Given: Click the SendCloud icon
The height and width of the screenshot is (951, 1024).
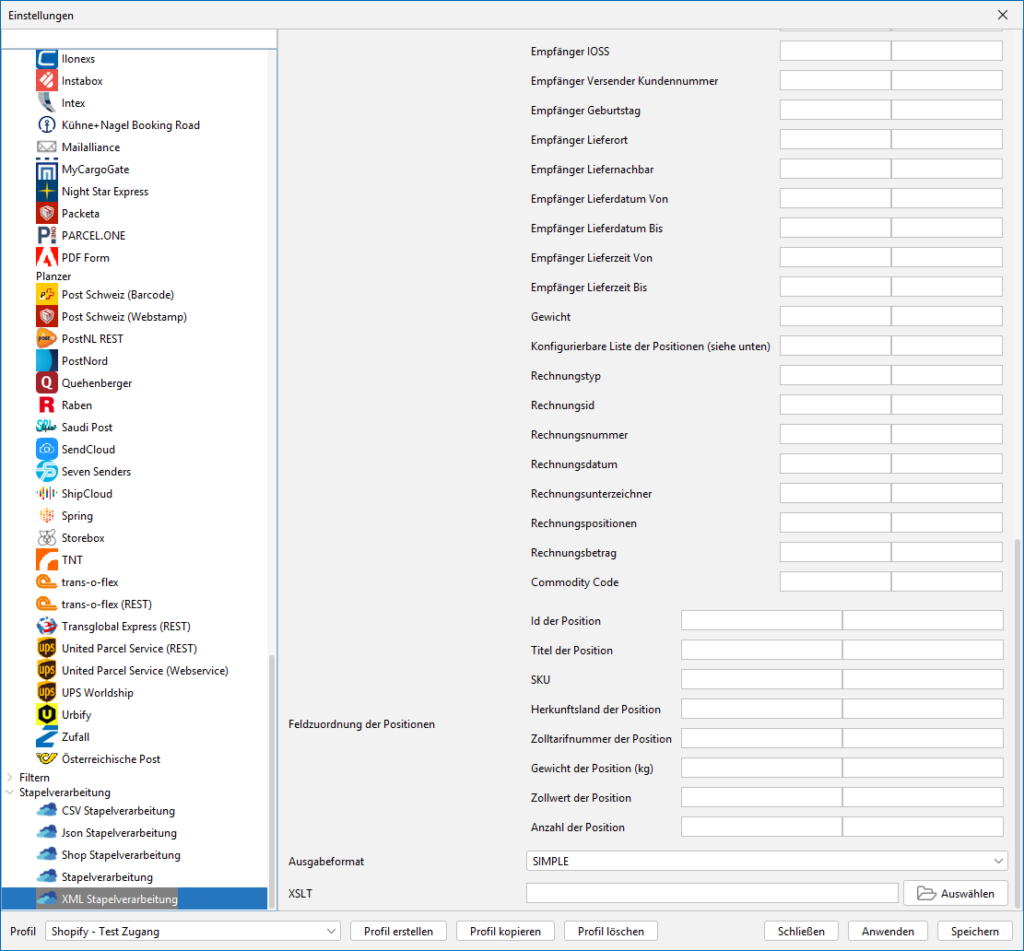Looking at the screenshot, I should click(46, 449).
